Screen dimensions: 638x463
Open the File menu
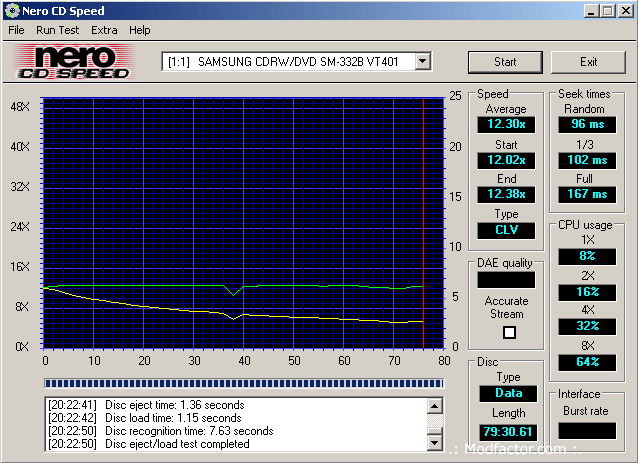tap(16, 30)
